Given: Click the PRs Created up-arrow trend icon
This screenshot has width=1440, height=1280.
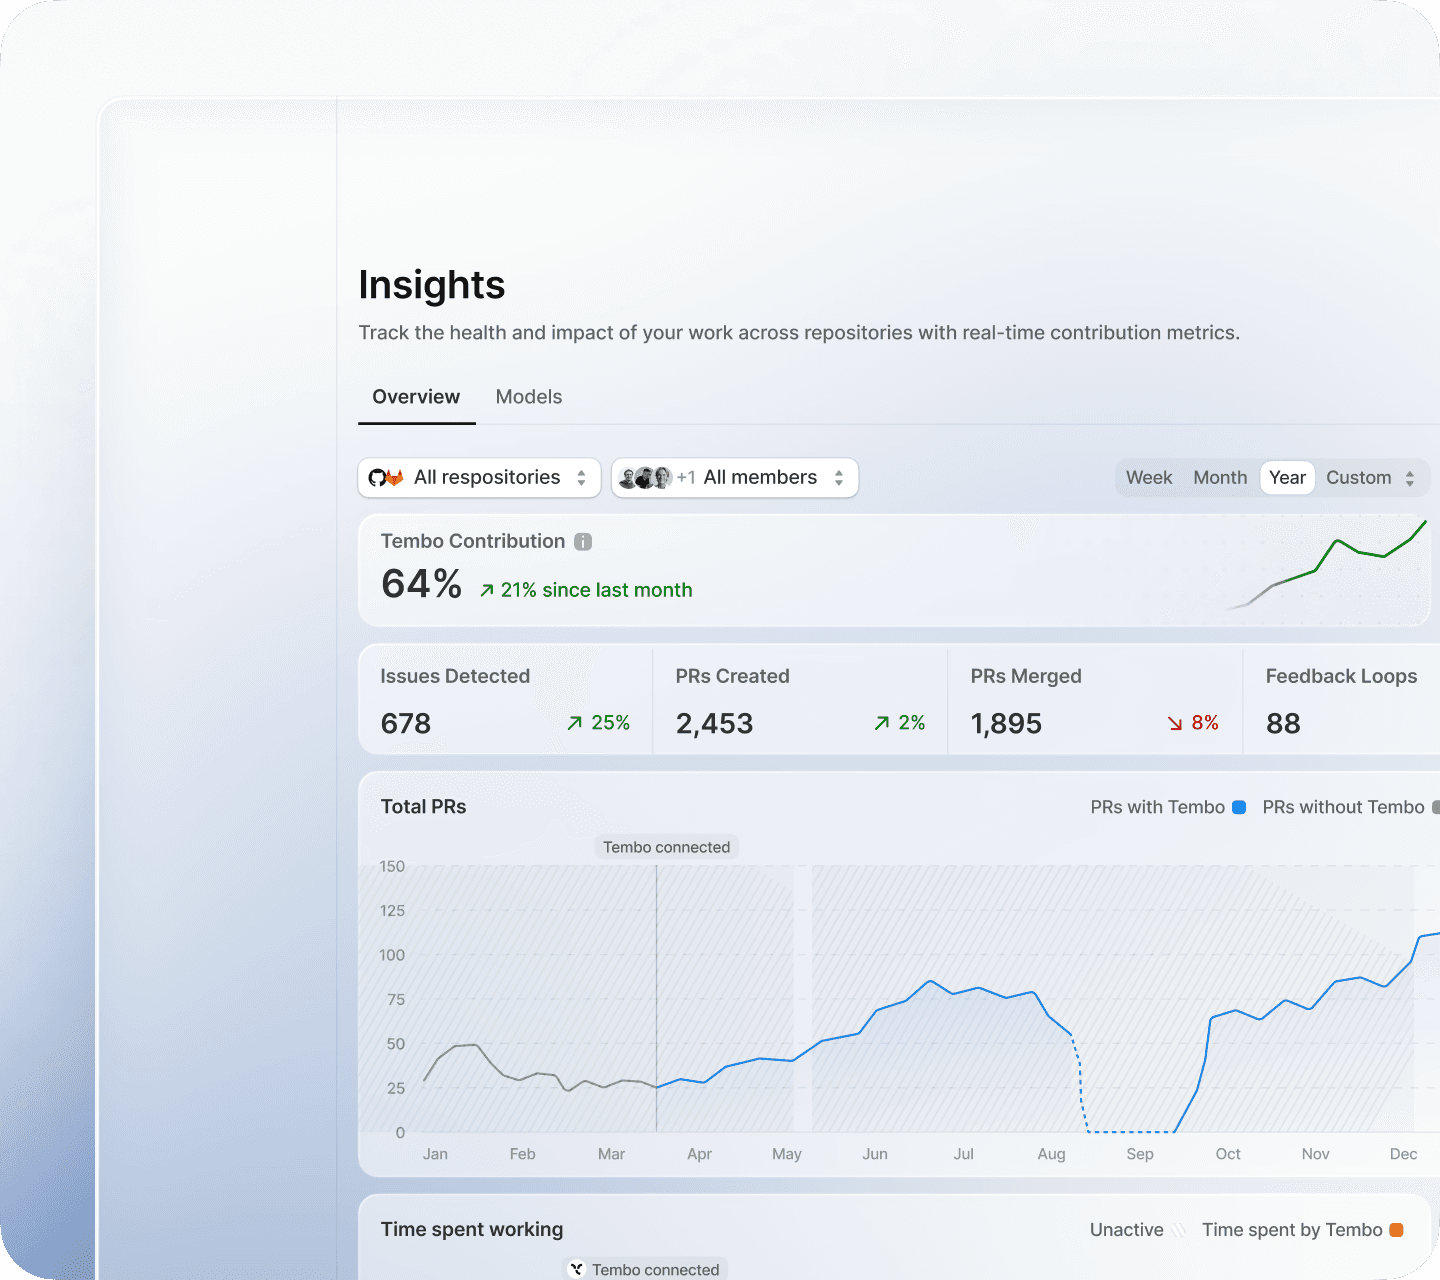Looking at the screenshot, I should 881,723.
